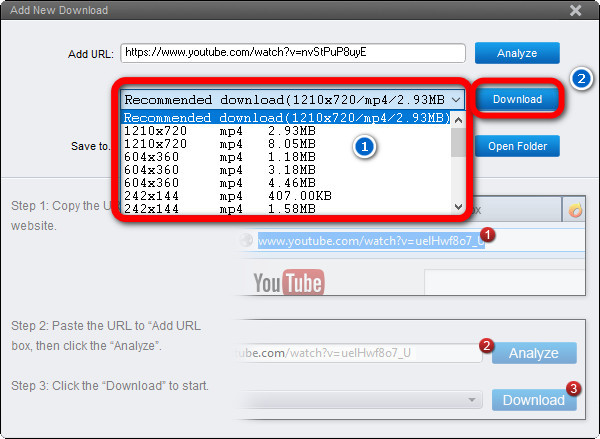600x439 pixels.
Task: Click the Open Folder button
Action: tap(517, 146)
